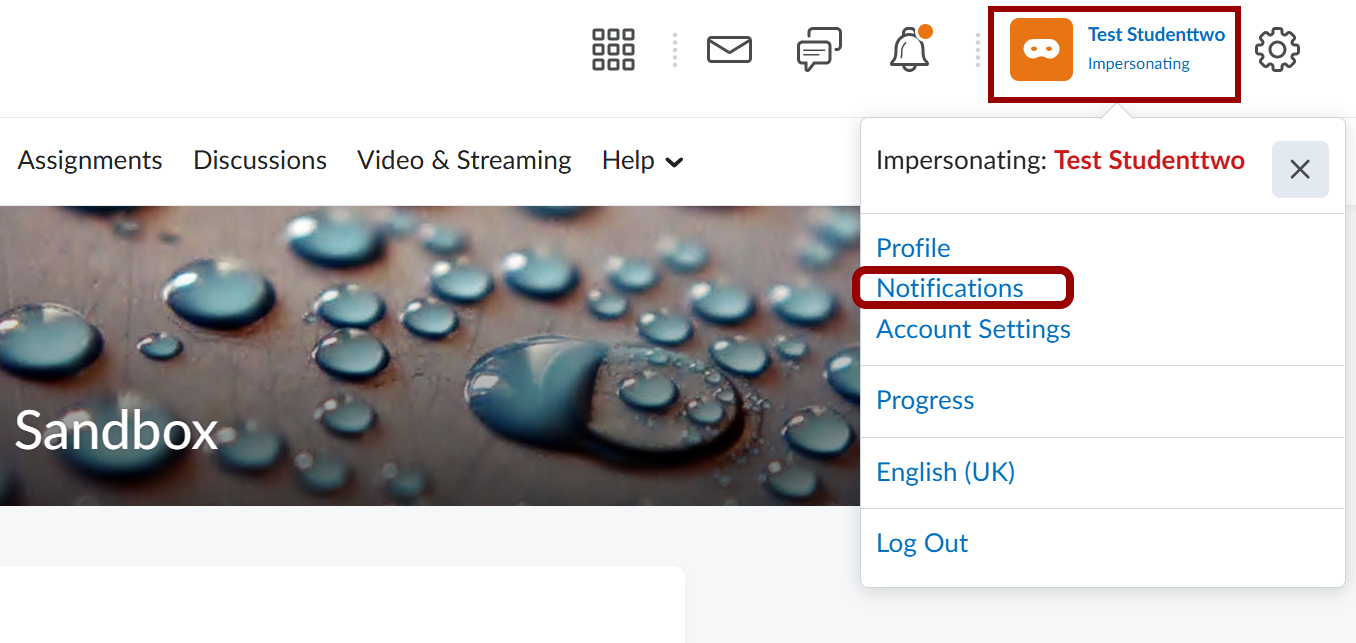1356x643 pixels.
Task: Open Discussions from the navbar
Action: pyautogui.click(x=260, y=161)
